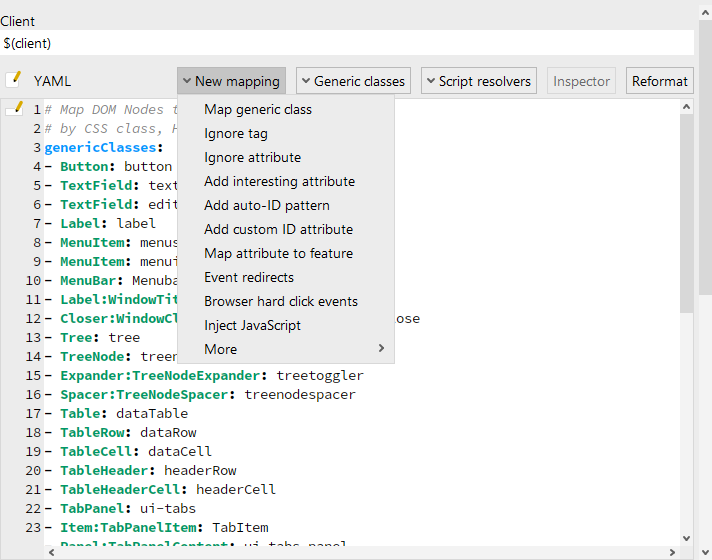Click the Inspector button

(581, 81)
